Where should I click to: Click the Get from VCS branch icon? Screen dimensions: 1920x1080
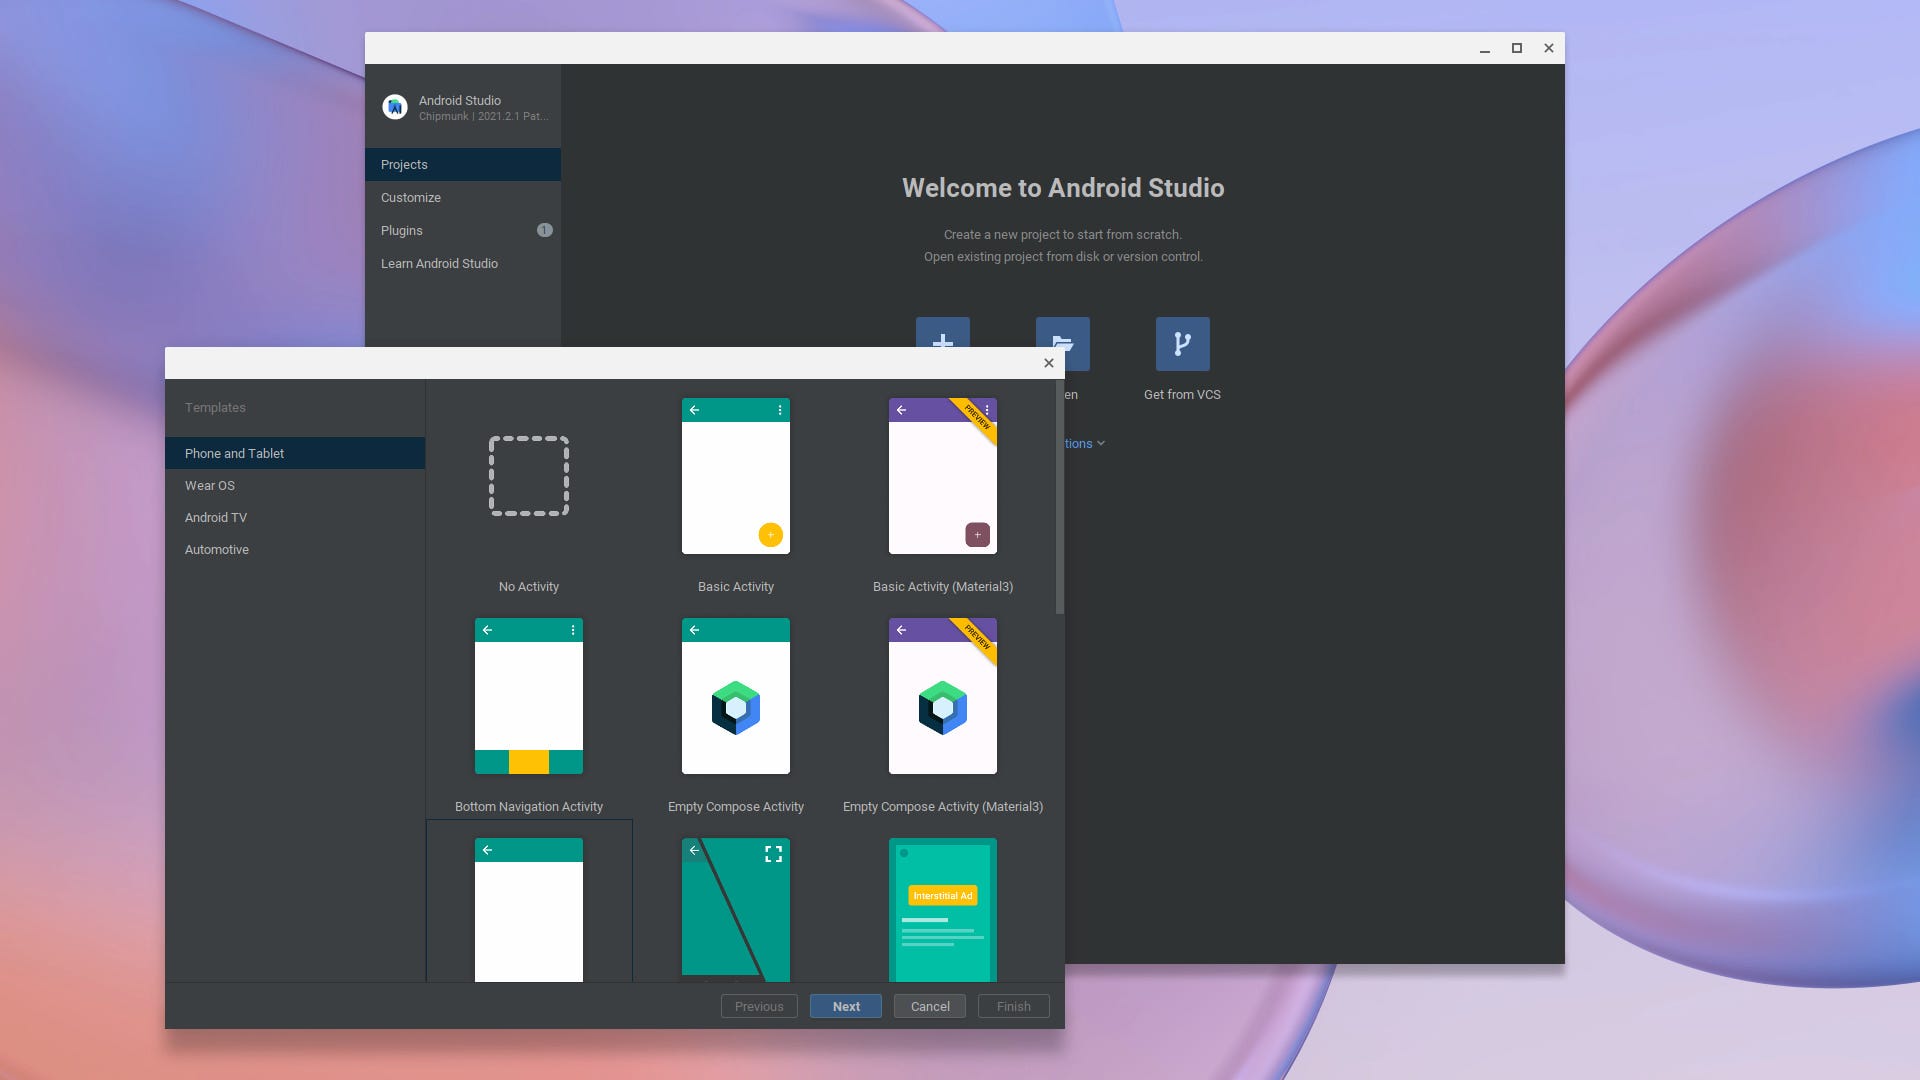click(1182, 344)
